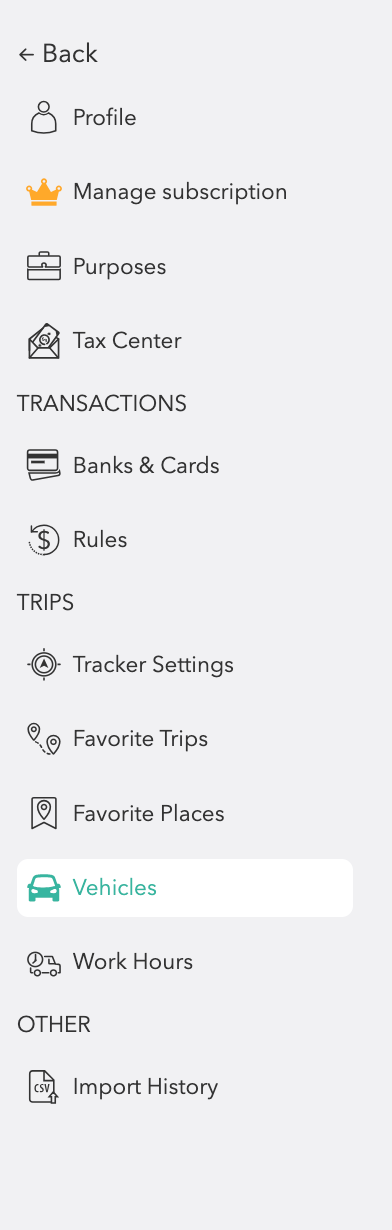Open the Import History label
Viewport: 392px width, 1230px height.
145,1087
